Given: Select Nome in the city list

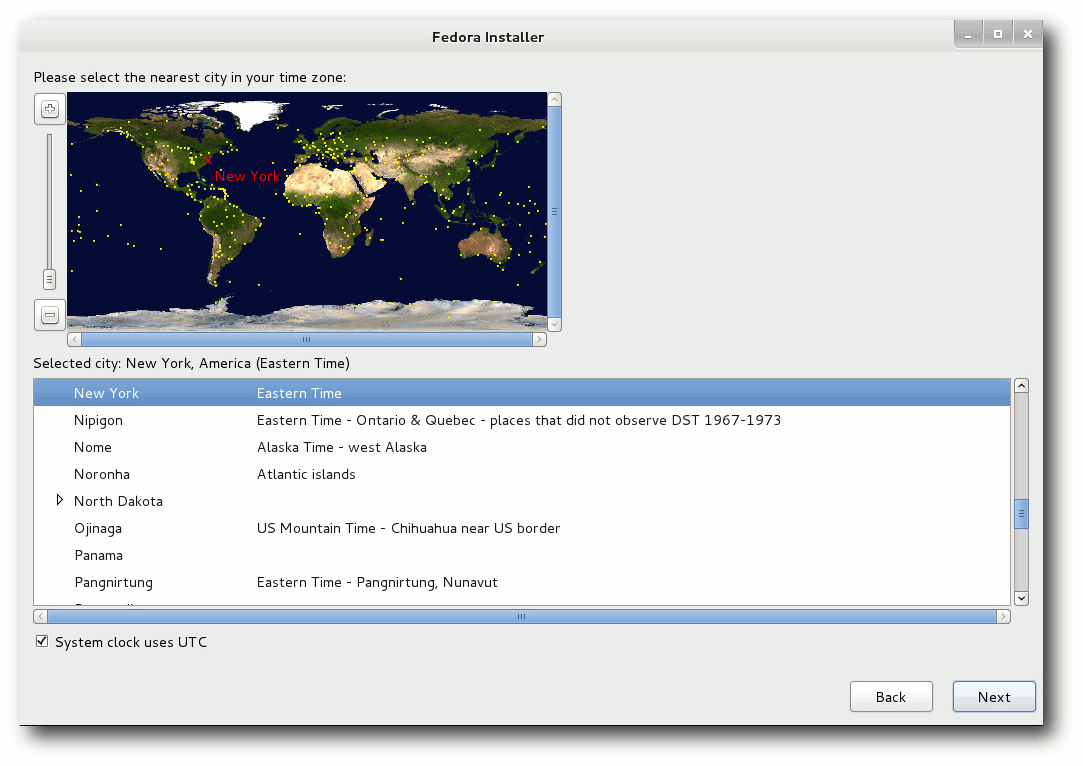Looking at the screenshot, I should click(x=521, y=447).
